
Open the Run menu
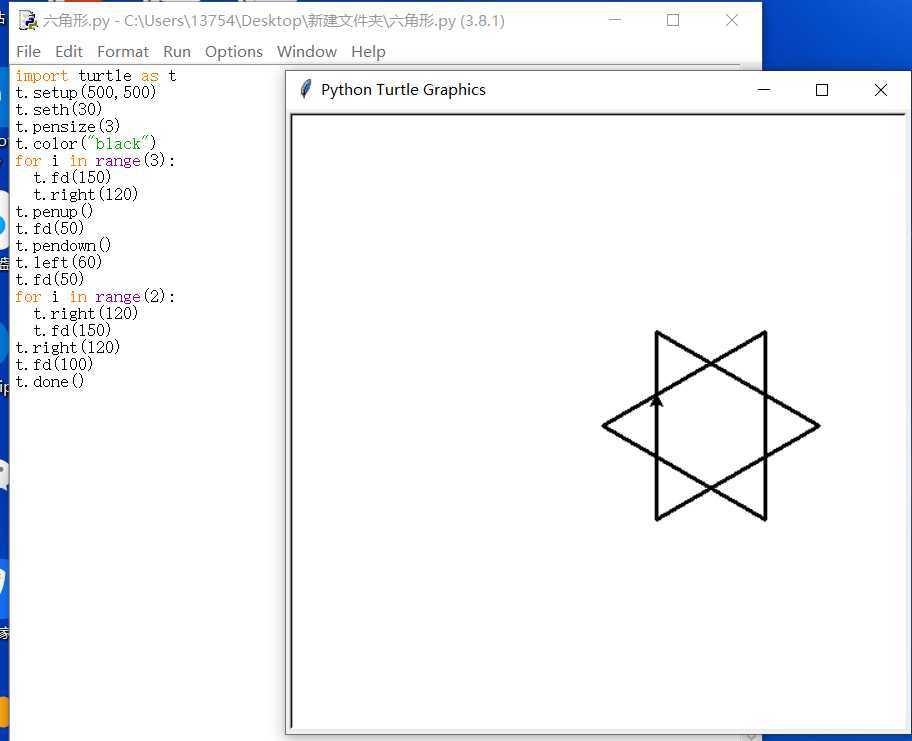coord(177,52)
